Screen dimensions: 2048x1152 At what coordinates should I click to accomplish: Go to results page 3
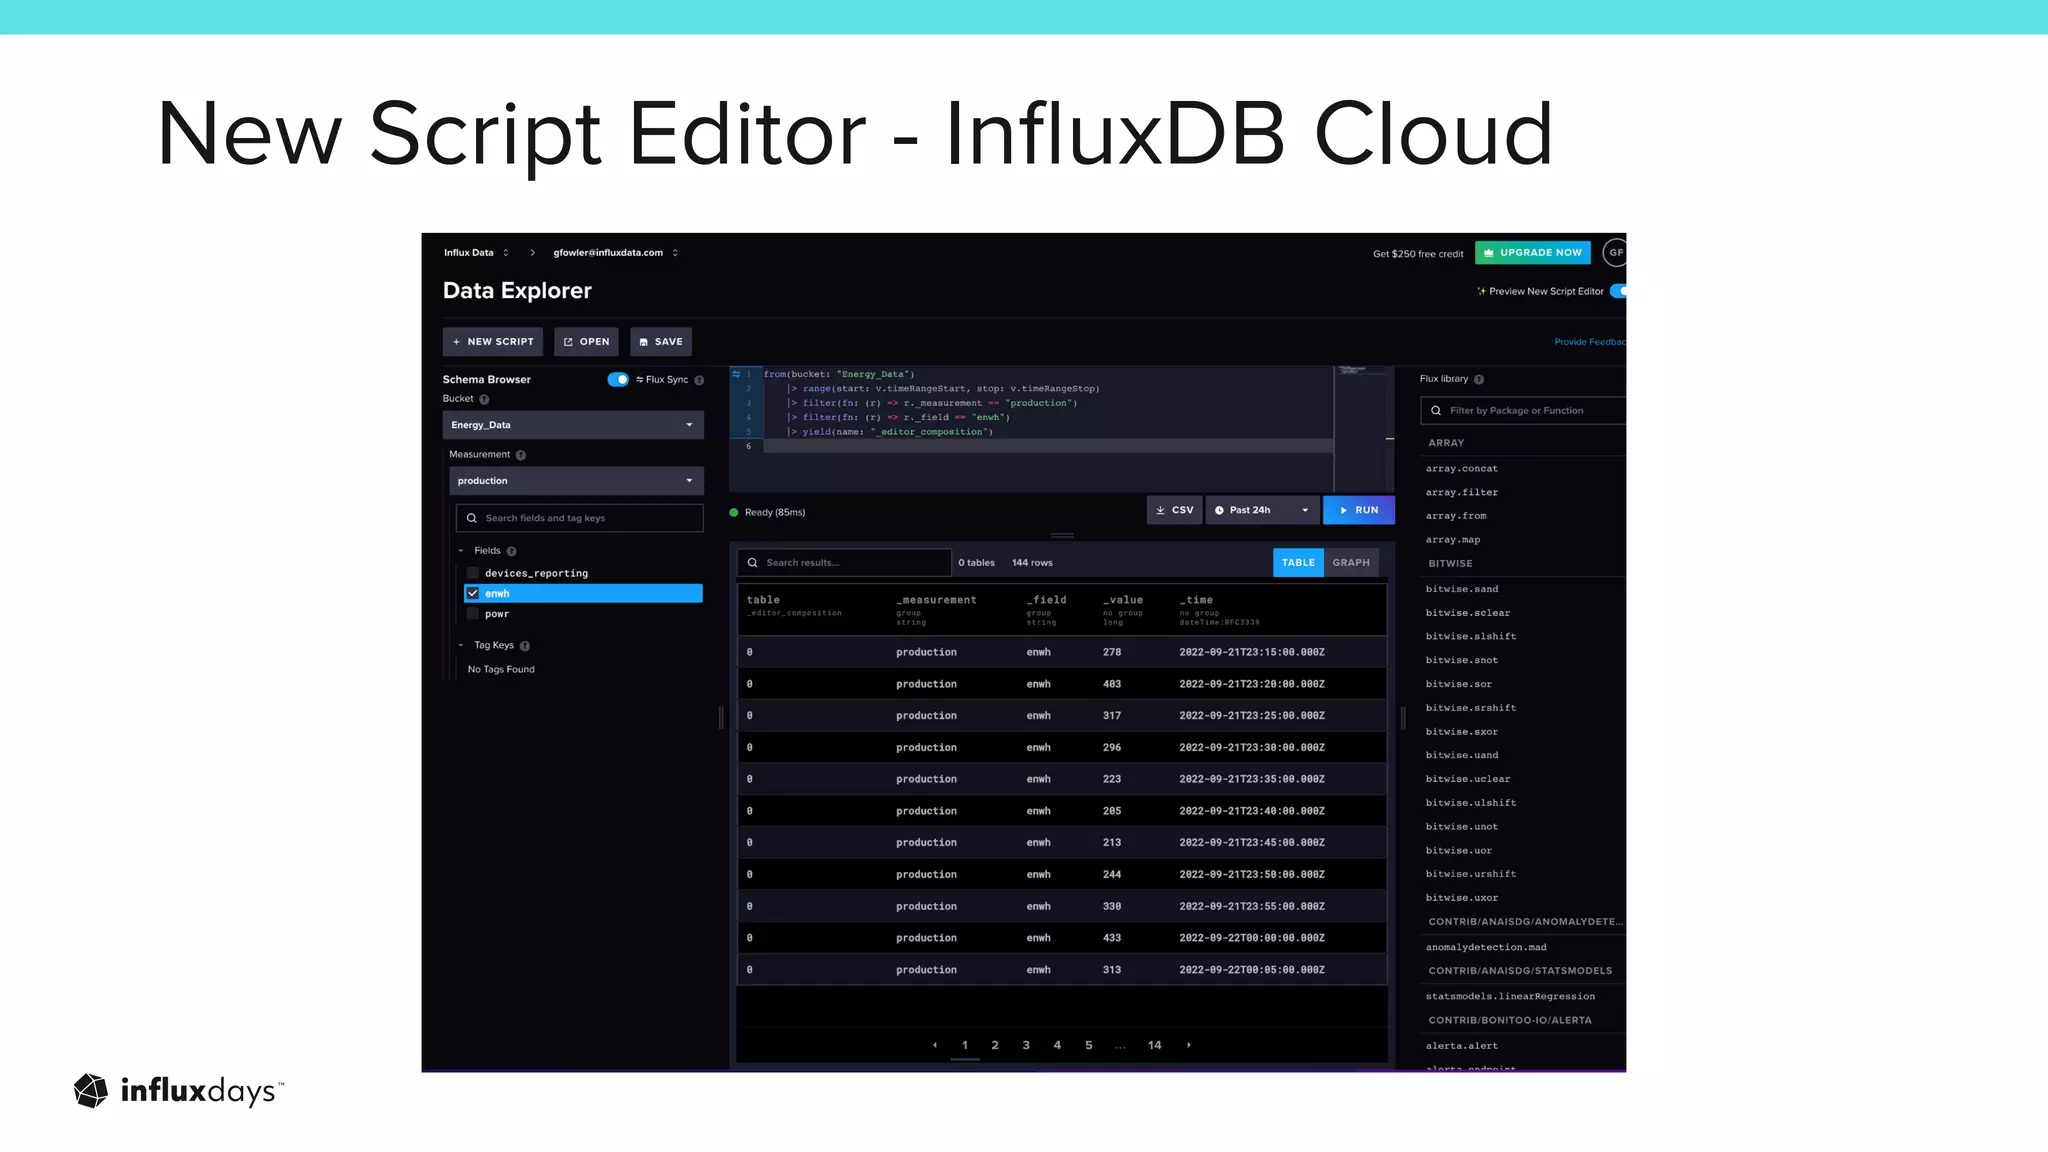point(1026,1045)
